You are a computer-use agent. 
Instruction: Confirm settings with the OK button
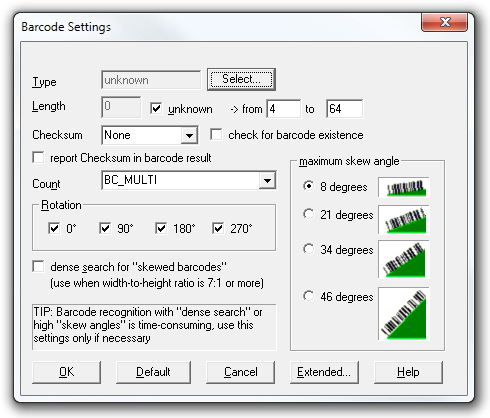66,372
